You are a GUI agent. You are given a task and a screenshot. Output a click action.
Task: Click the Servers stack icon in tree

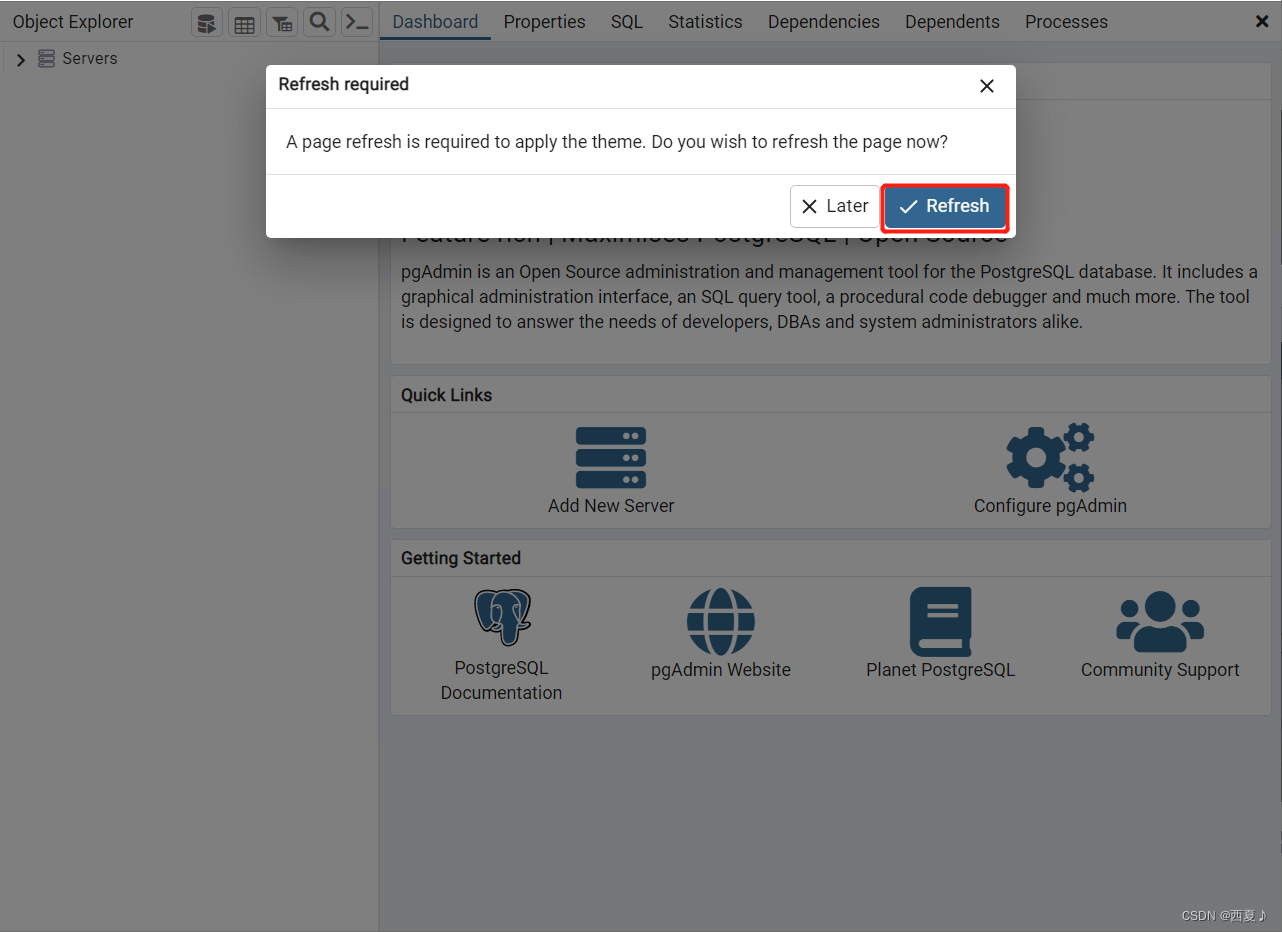(46, 59)
